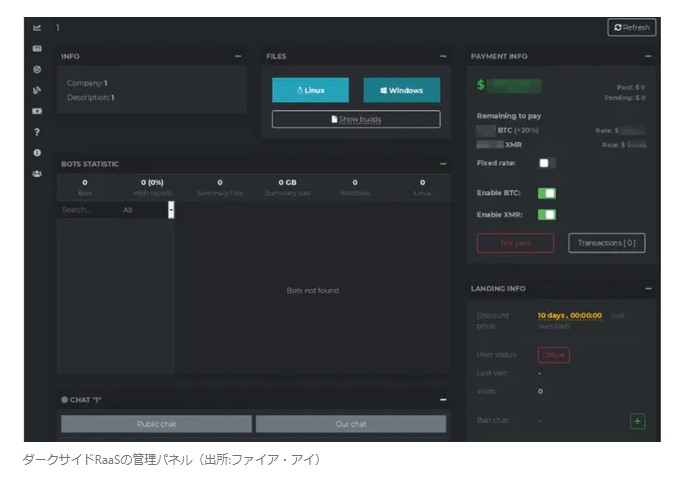
Task: Select the Linux build button
Action: [310, 90]
